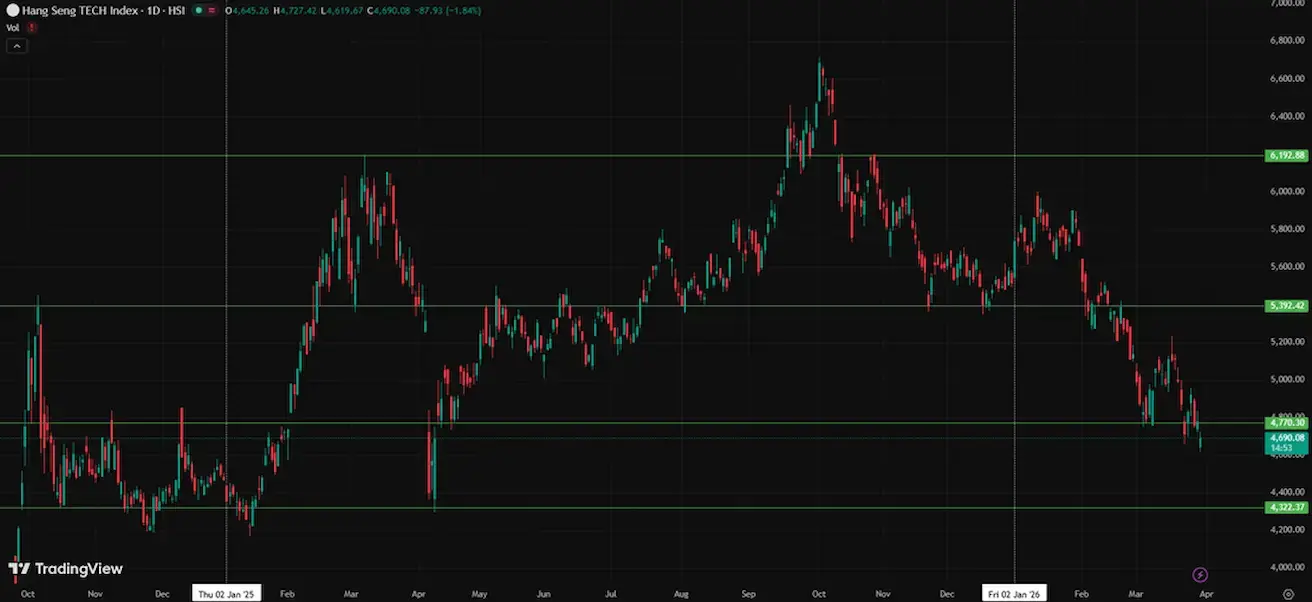
Task: Select the 4,322.37 support line label
Action: [1286, 508]
